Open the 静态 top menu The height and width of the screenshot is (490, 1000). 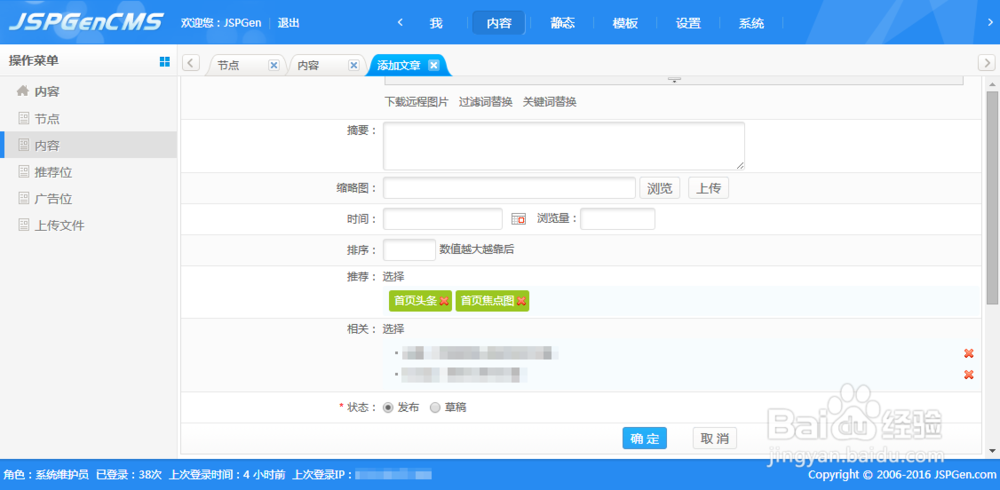(562, 24)
